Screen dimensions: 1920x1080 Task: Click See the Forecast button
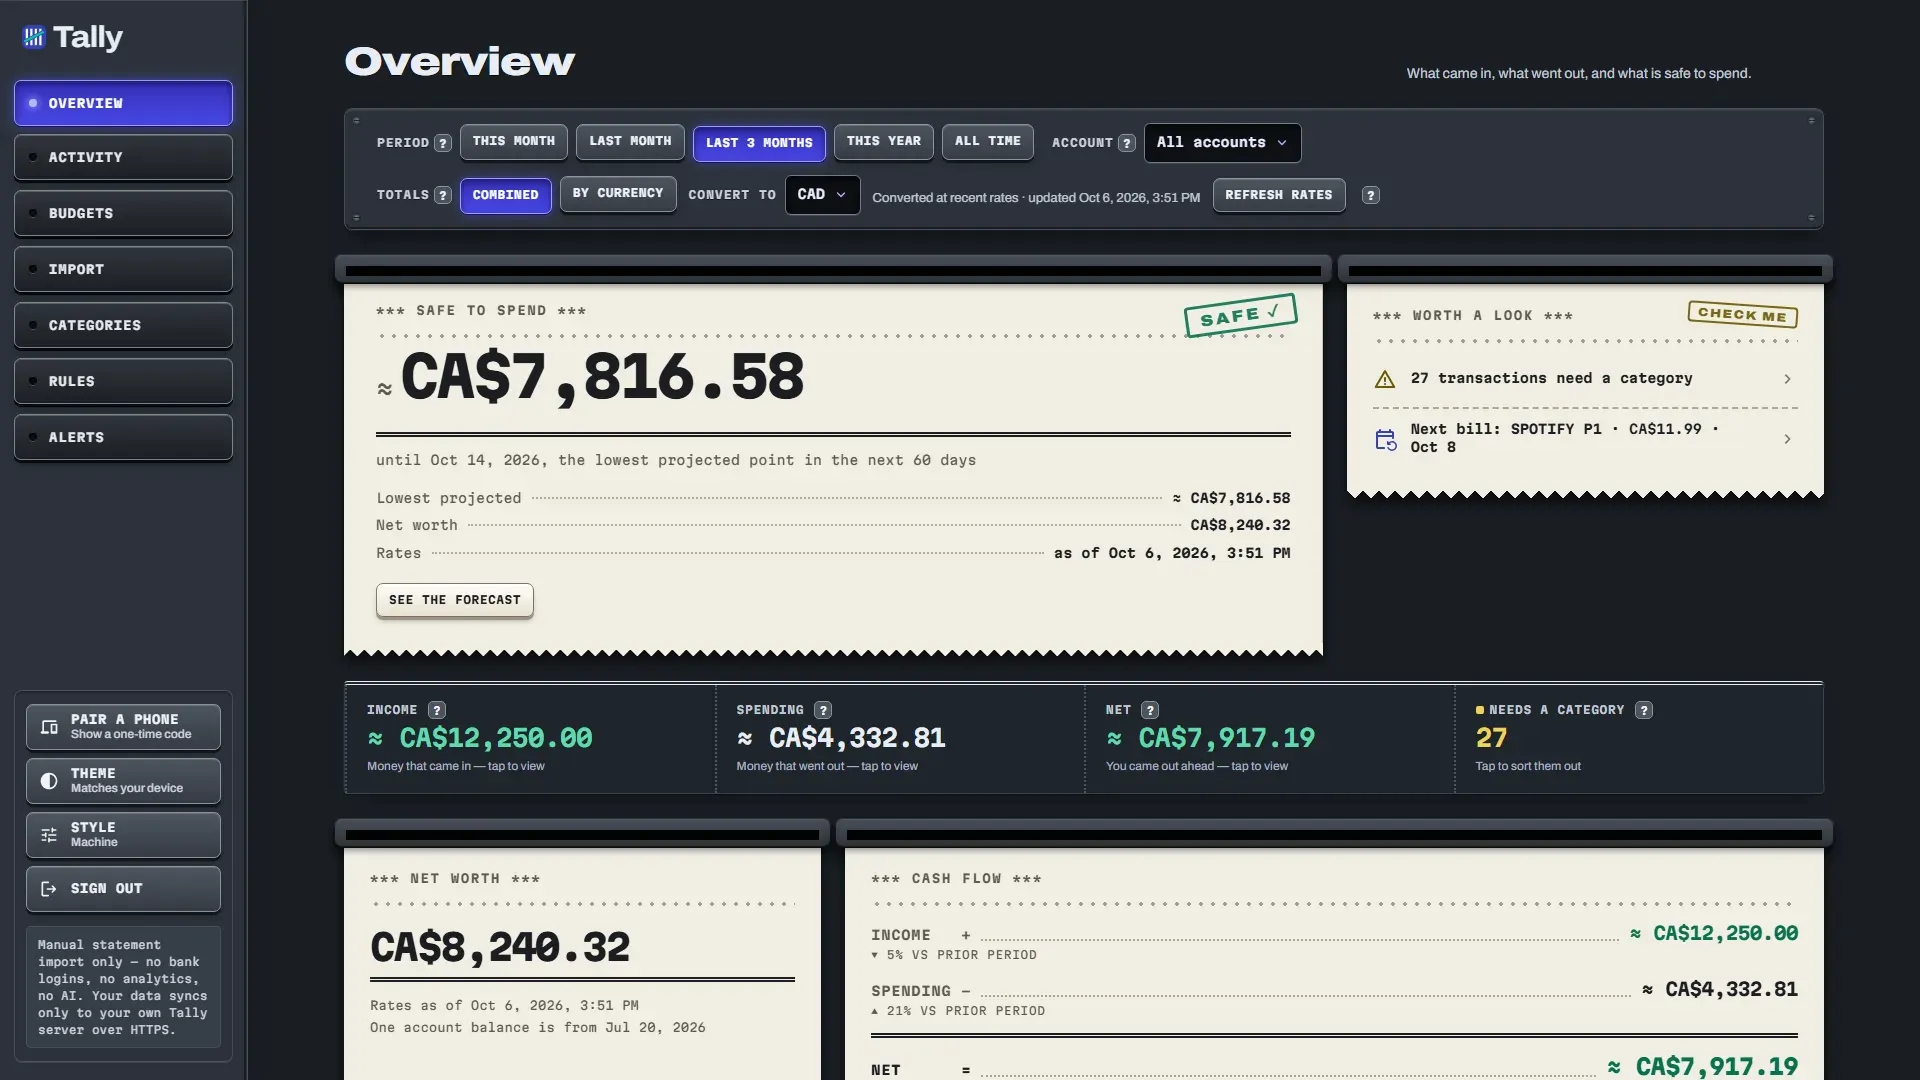pyautogui.click(x=455, y=600)
